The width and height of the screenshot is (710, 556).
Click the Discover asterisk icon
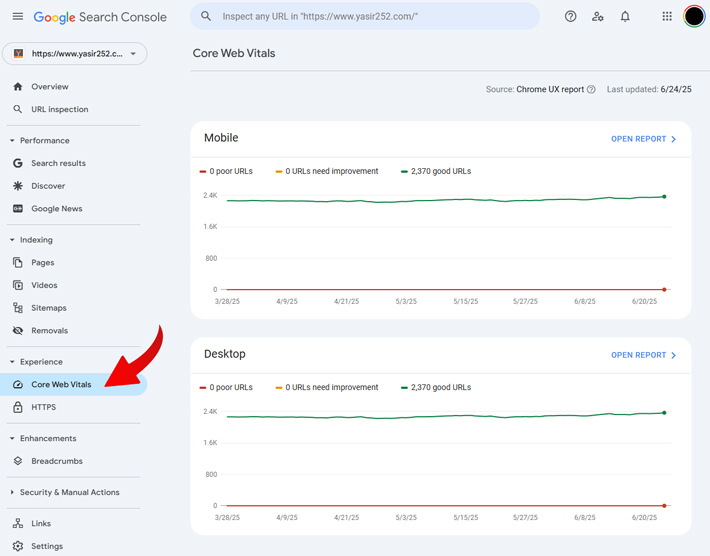(18, 186)
